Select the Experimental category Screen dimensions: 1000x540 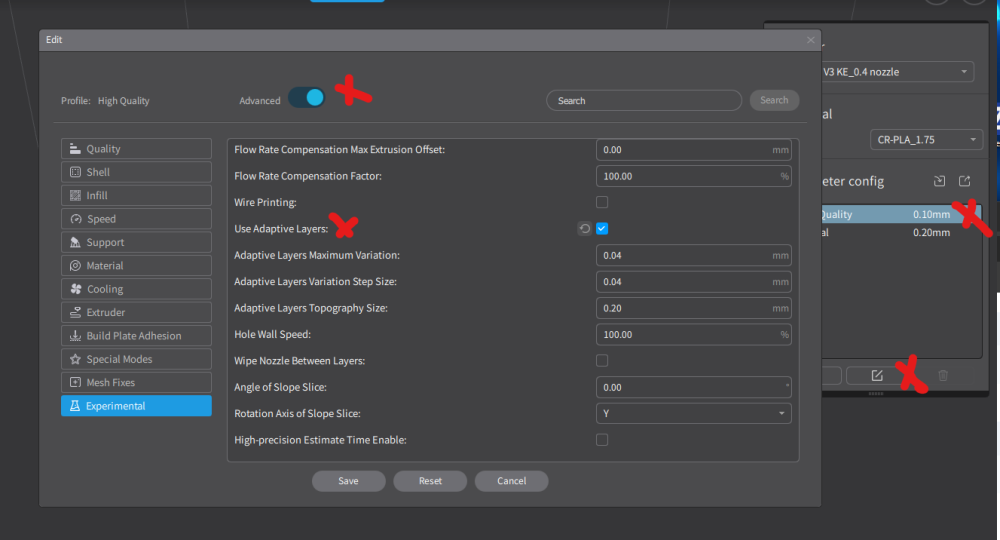click(x=136, y=405)
